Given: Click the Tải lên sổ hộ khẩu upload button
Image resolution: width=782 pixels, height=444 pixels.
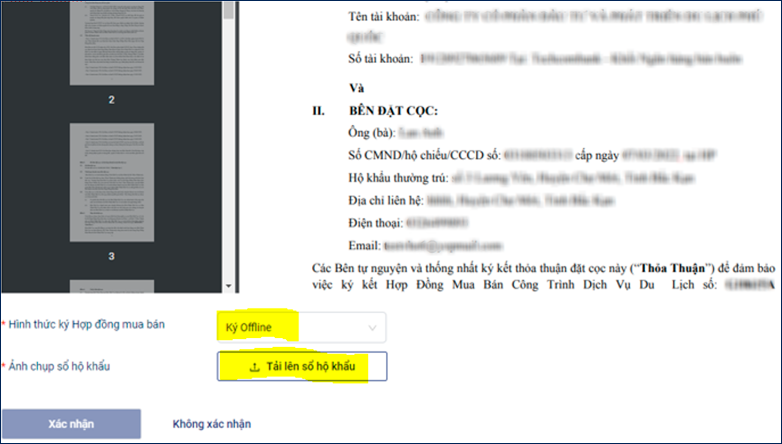Looking at the screenshot, I should [302, 367].
